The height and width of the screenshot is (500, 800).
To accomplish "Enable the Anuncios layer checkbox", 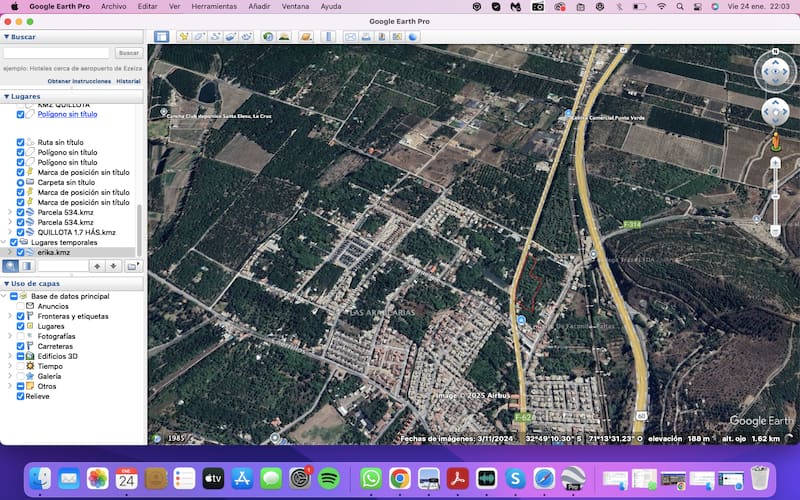I will pos(20,306).
